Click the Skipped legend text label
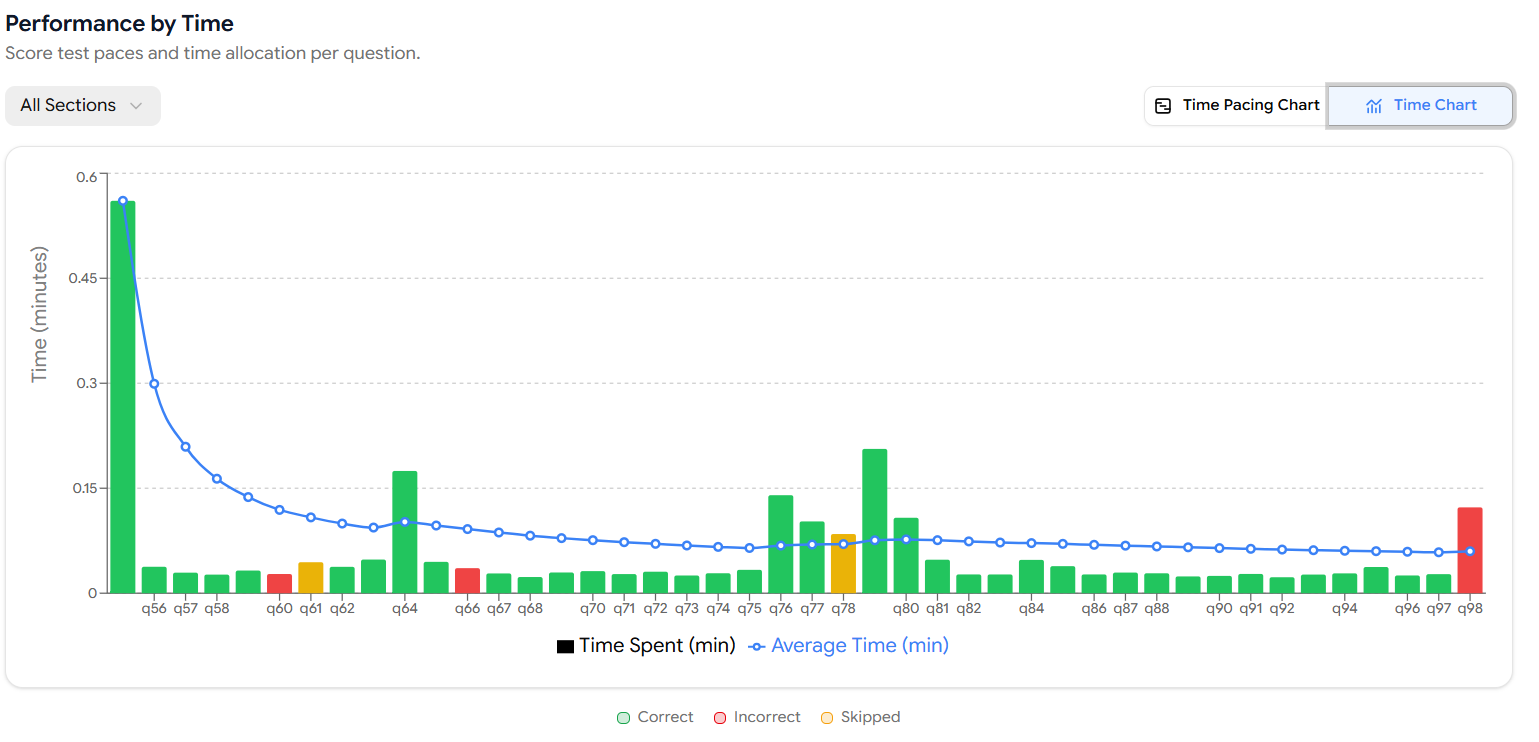 (x=870, y=717)
